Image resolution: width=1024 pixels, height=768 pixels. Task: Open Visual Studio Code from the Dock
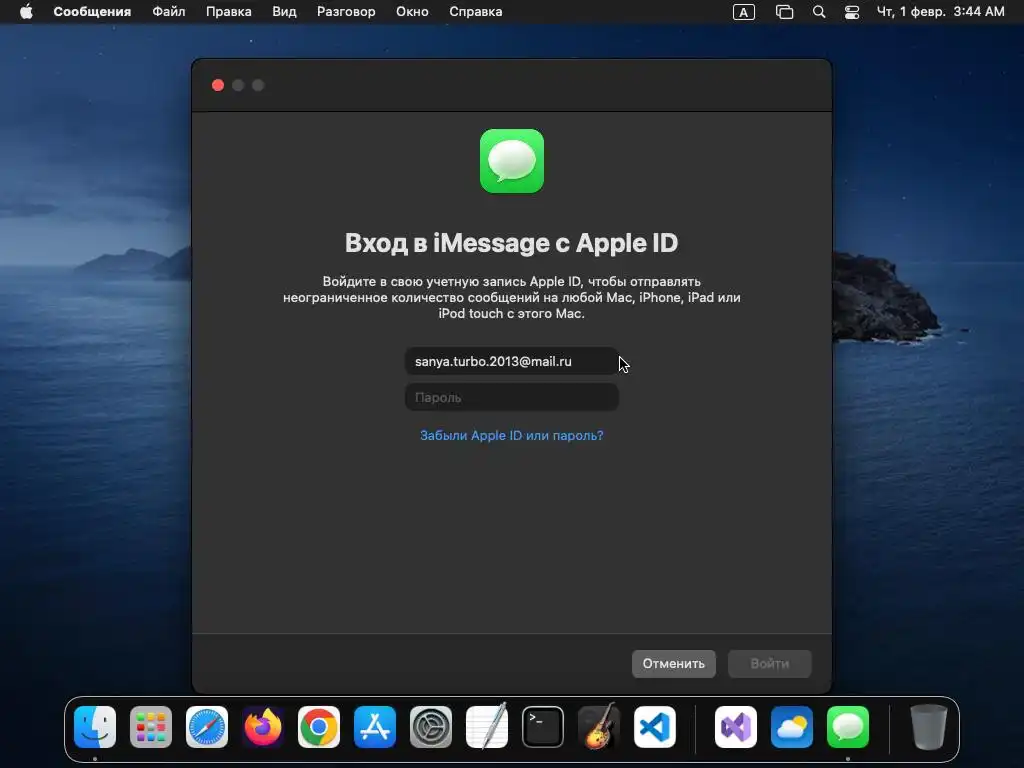pos(655,727)
